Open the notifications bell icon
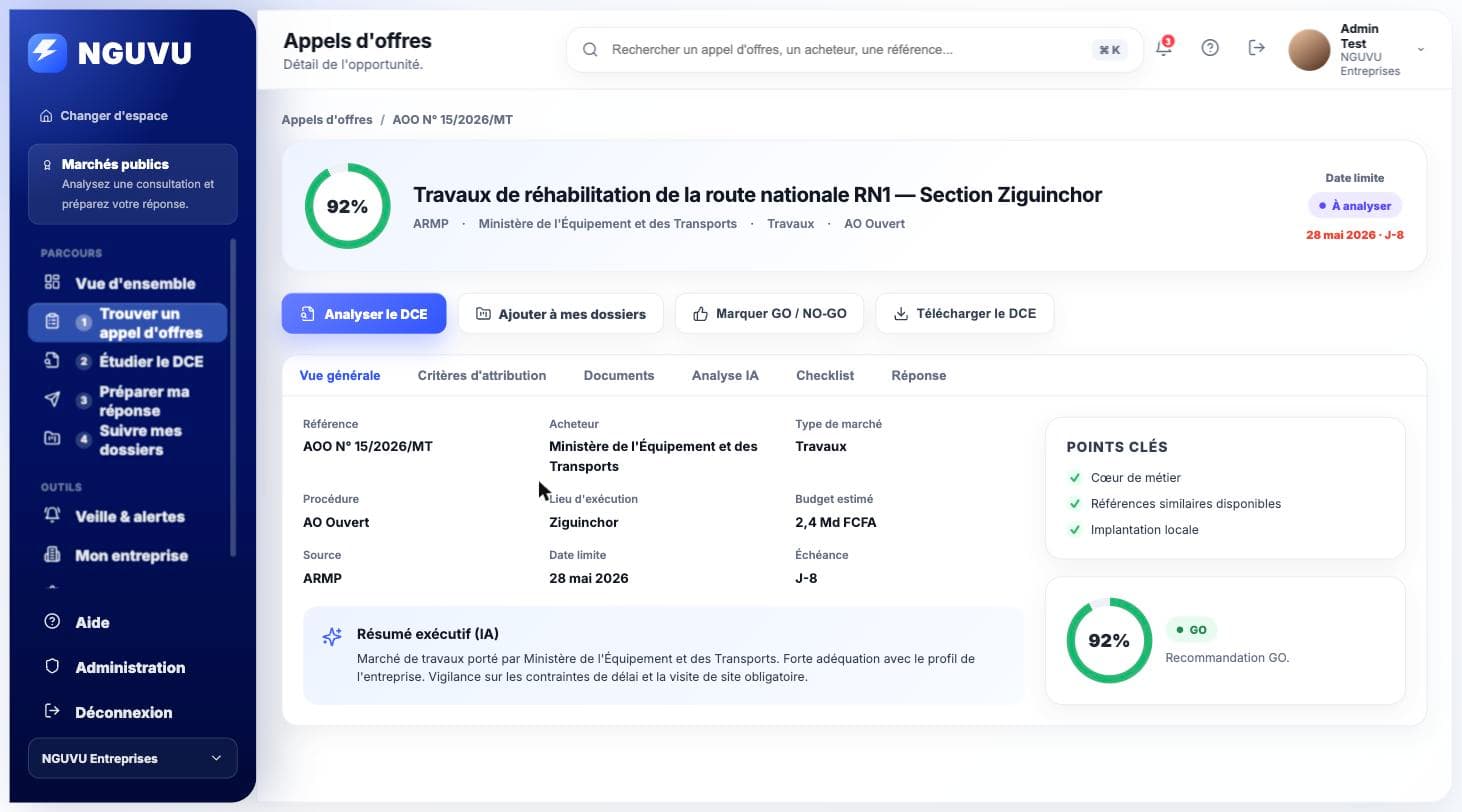Image resolution: width=1462 pixels, height=812 pixels. (1163, 48)
